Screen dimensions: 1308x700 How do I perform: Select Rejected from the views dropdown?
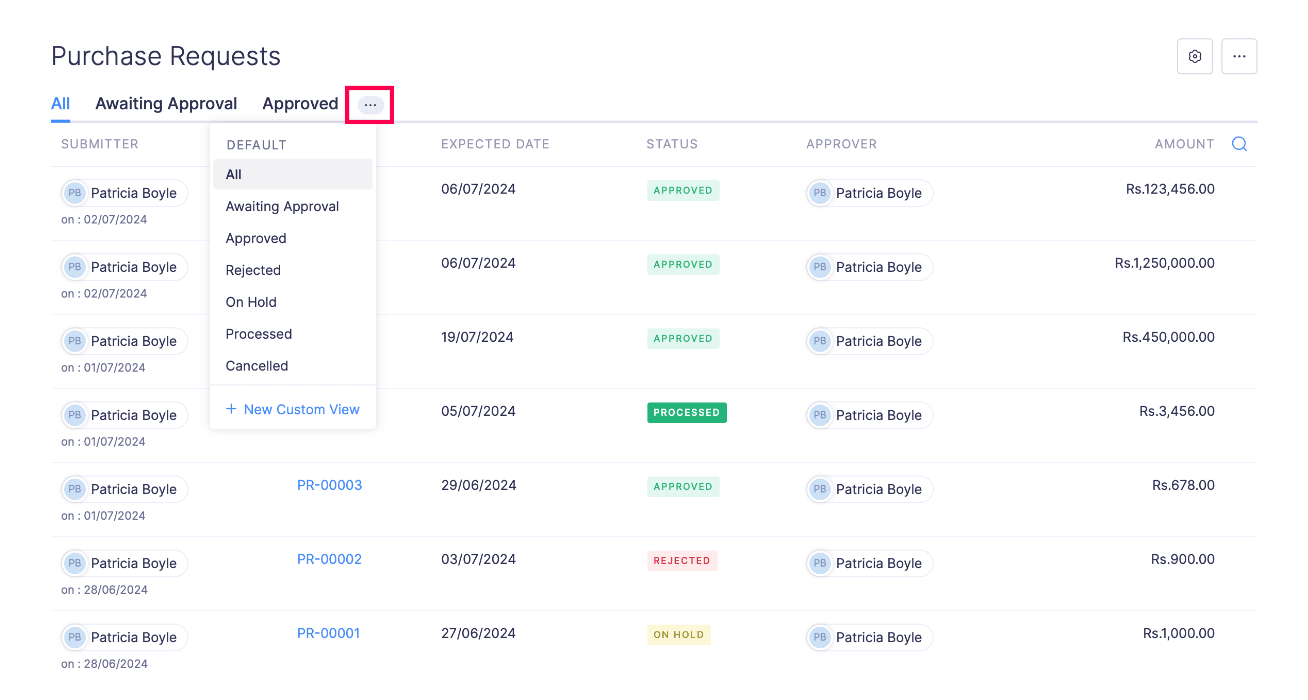tap(253, 270)
